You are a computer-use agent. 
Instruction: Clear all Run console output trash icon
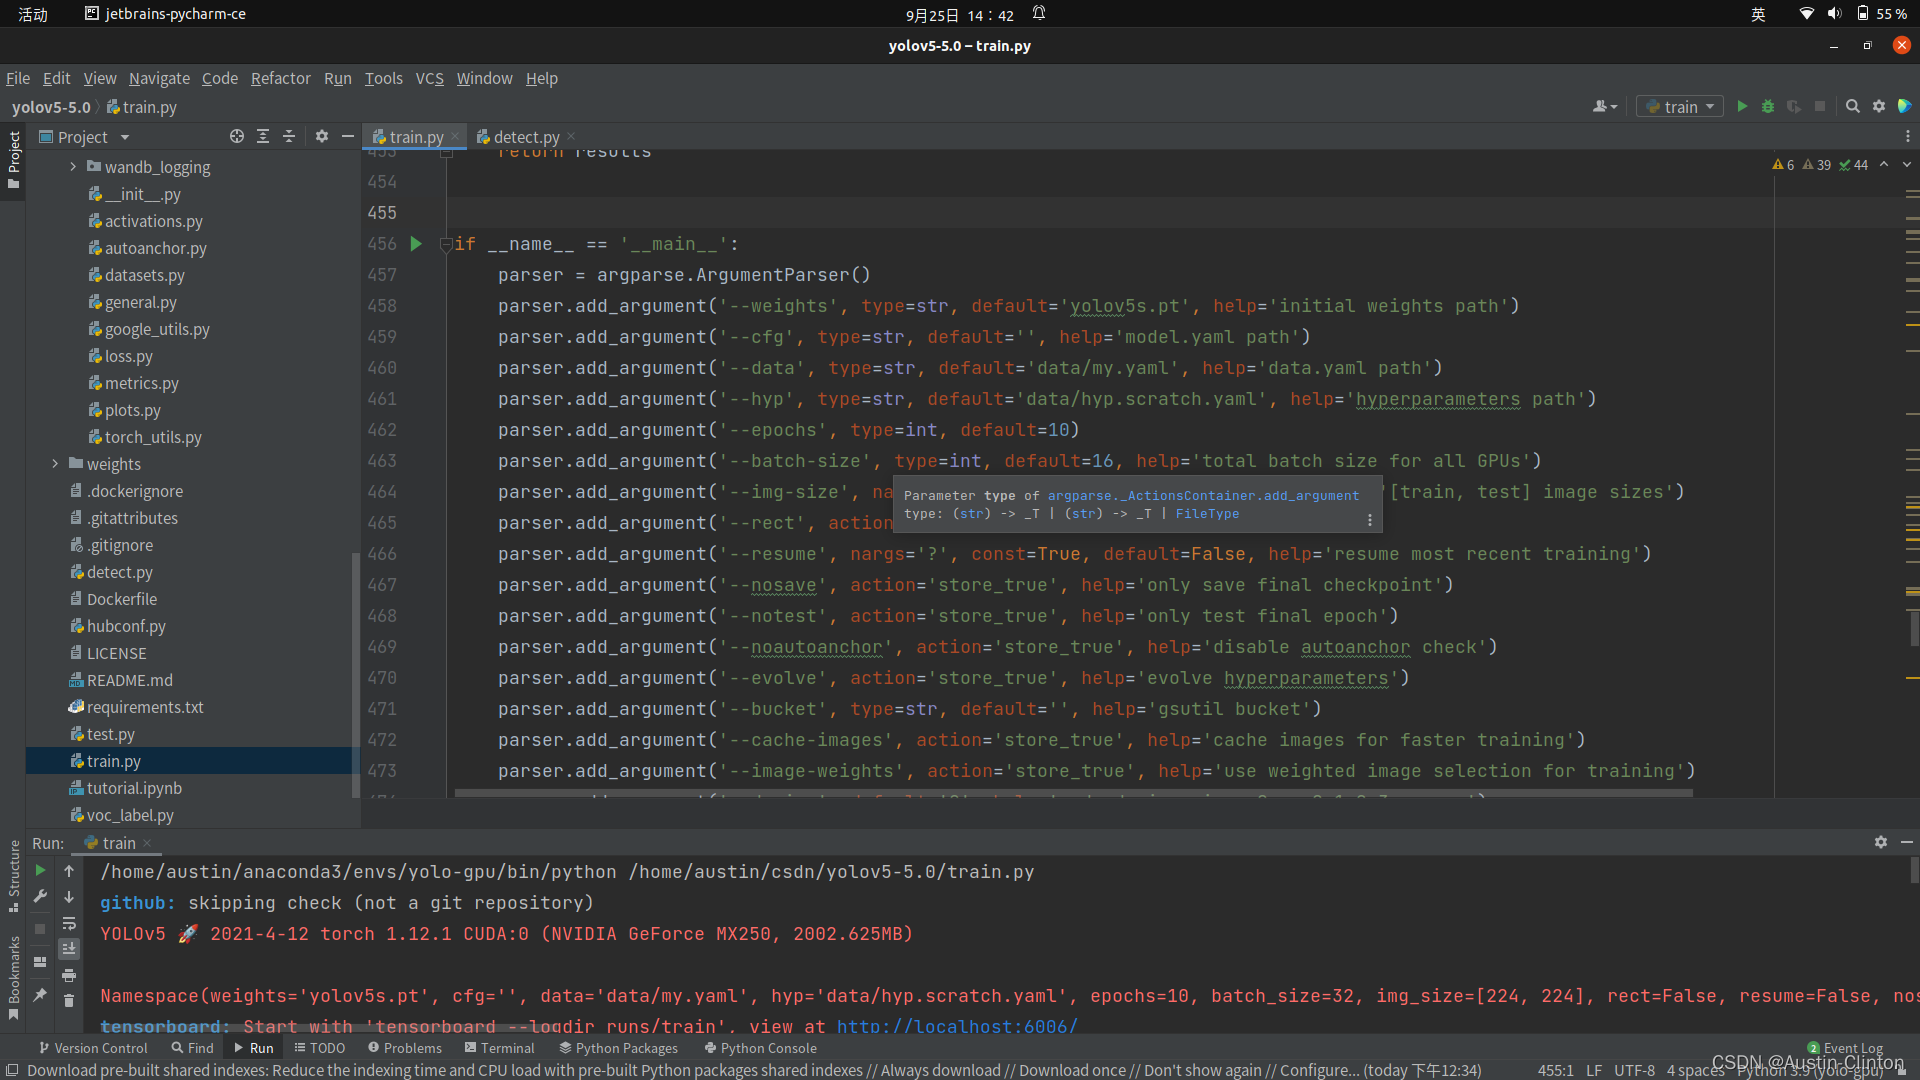coord(69,1001)
